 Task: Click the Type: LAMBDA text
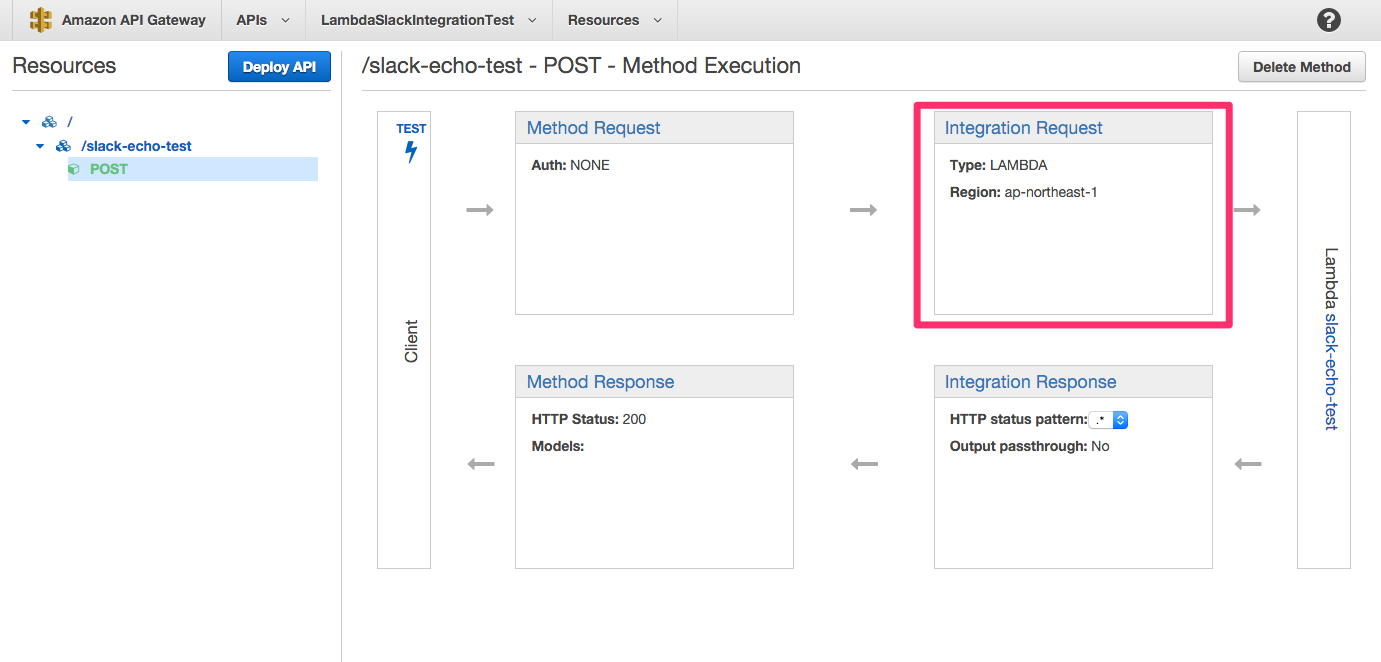(999, 165)
